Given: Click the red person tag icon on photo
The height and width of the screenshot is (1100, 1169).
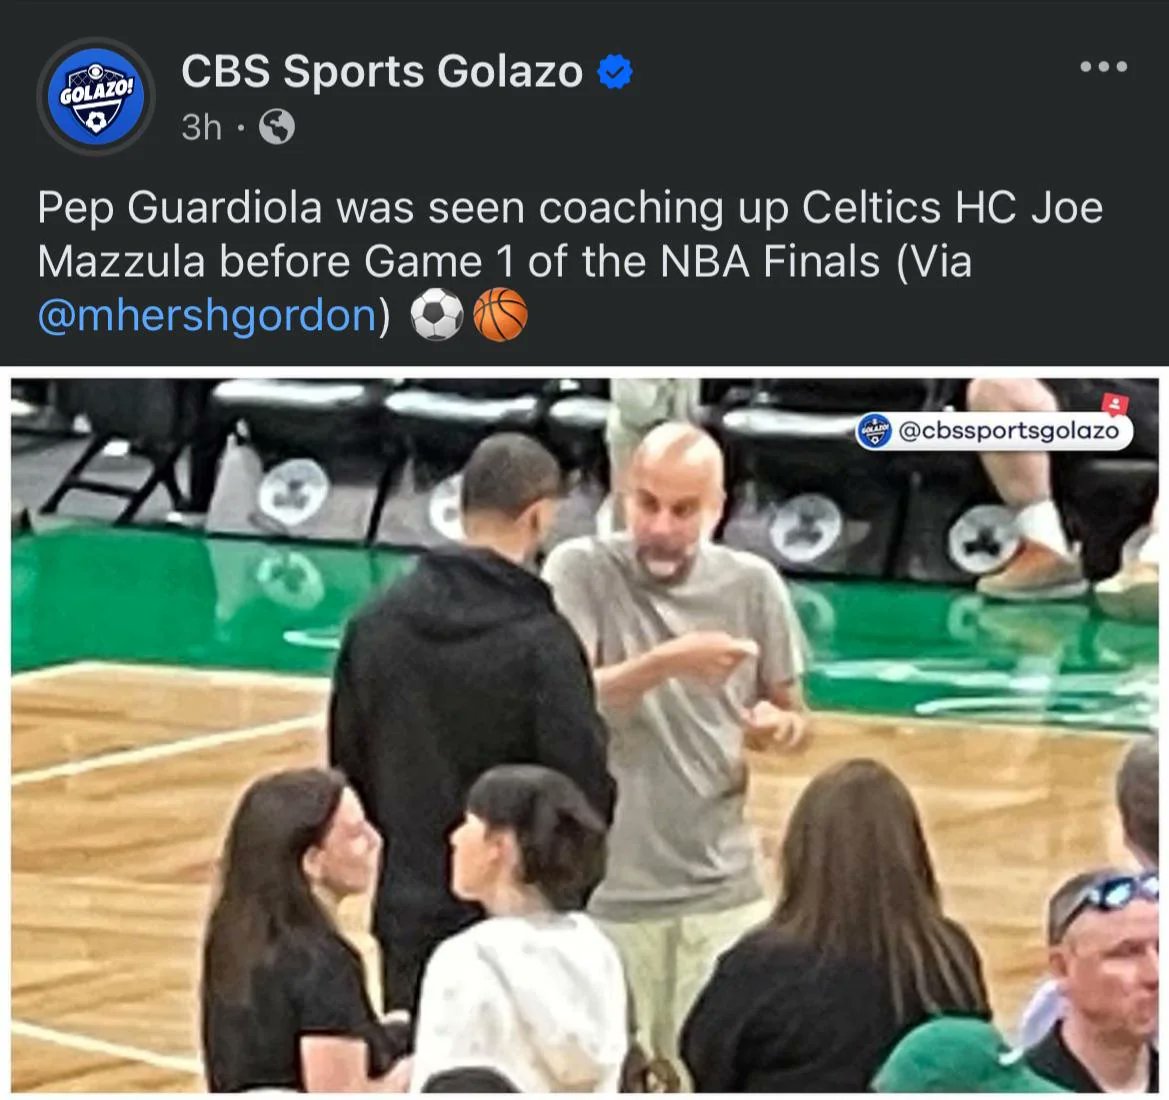Looking at the screenshot, I should pyautogui.click(x=1115, y=404).
